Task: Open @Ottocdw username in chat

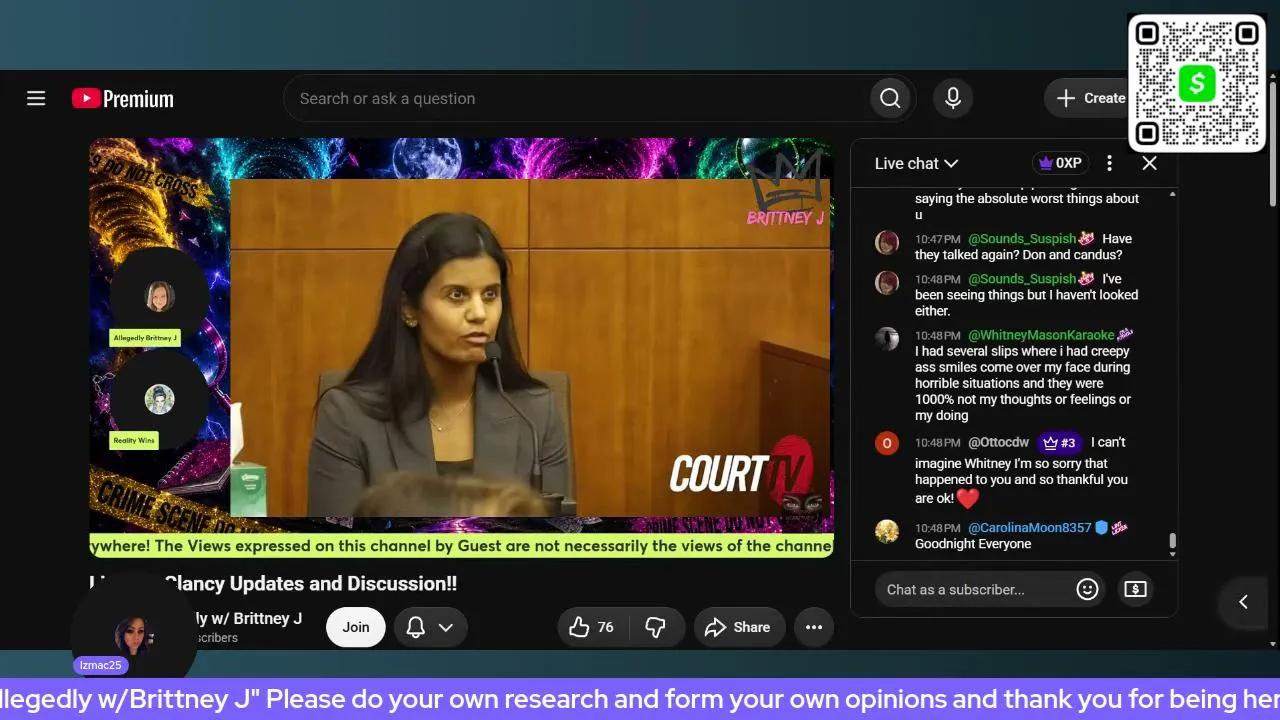Action: coord(998,442)
